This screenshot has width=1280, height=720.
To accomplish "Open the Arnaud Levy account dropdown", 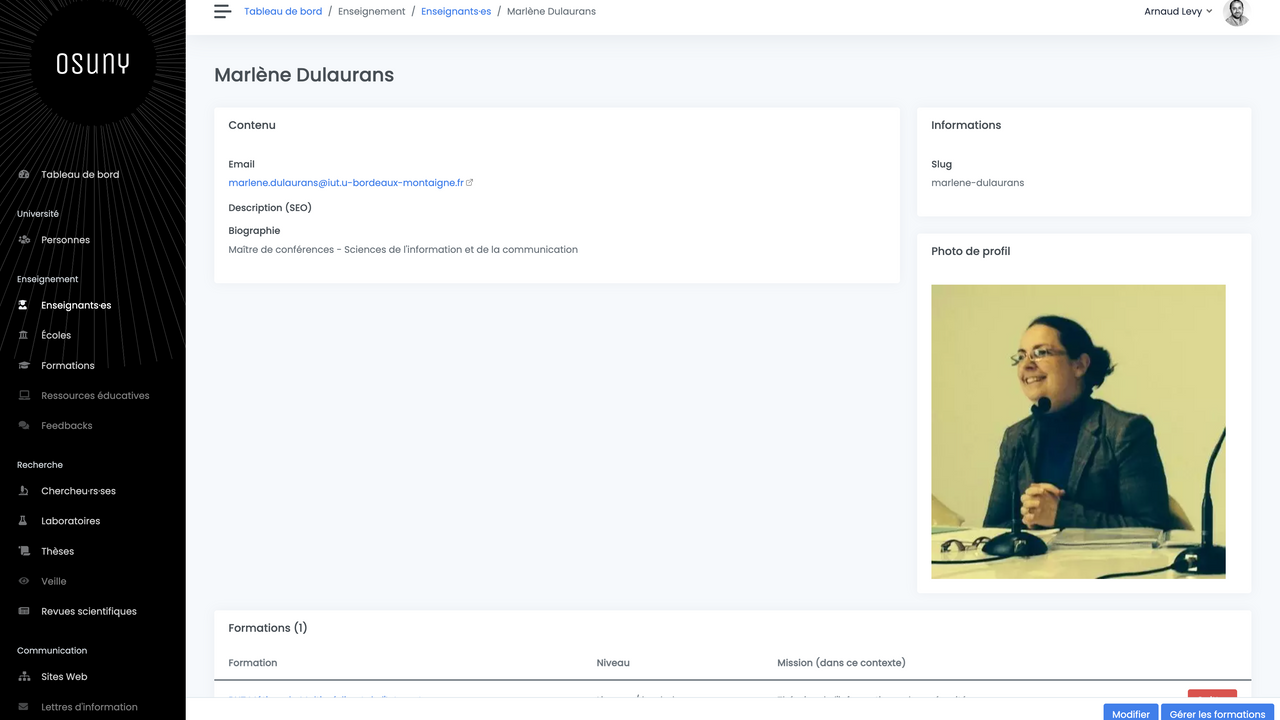I will (x=1178, y=11).
